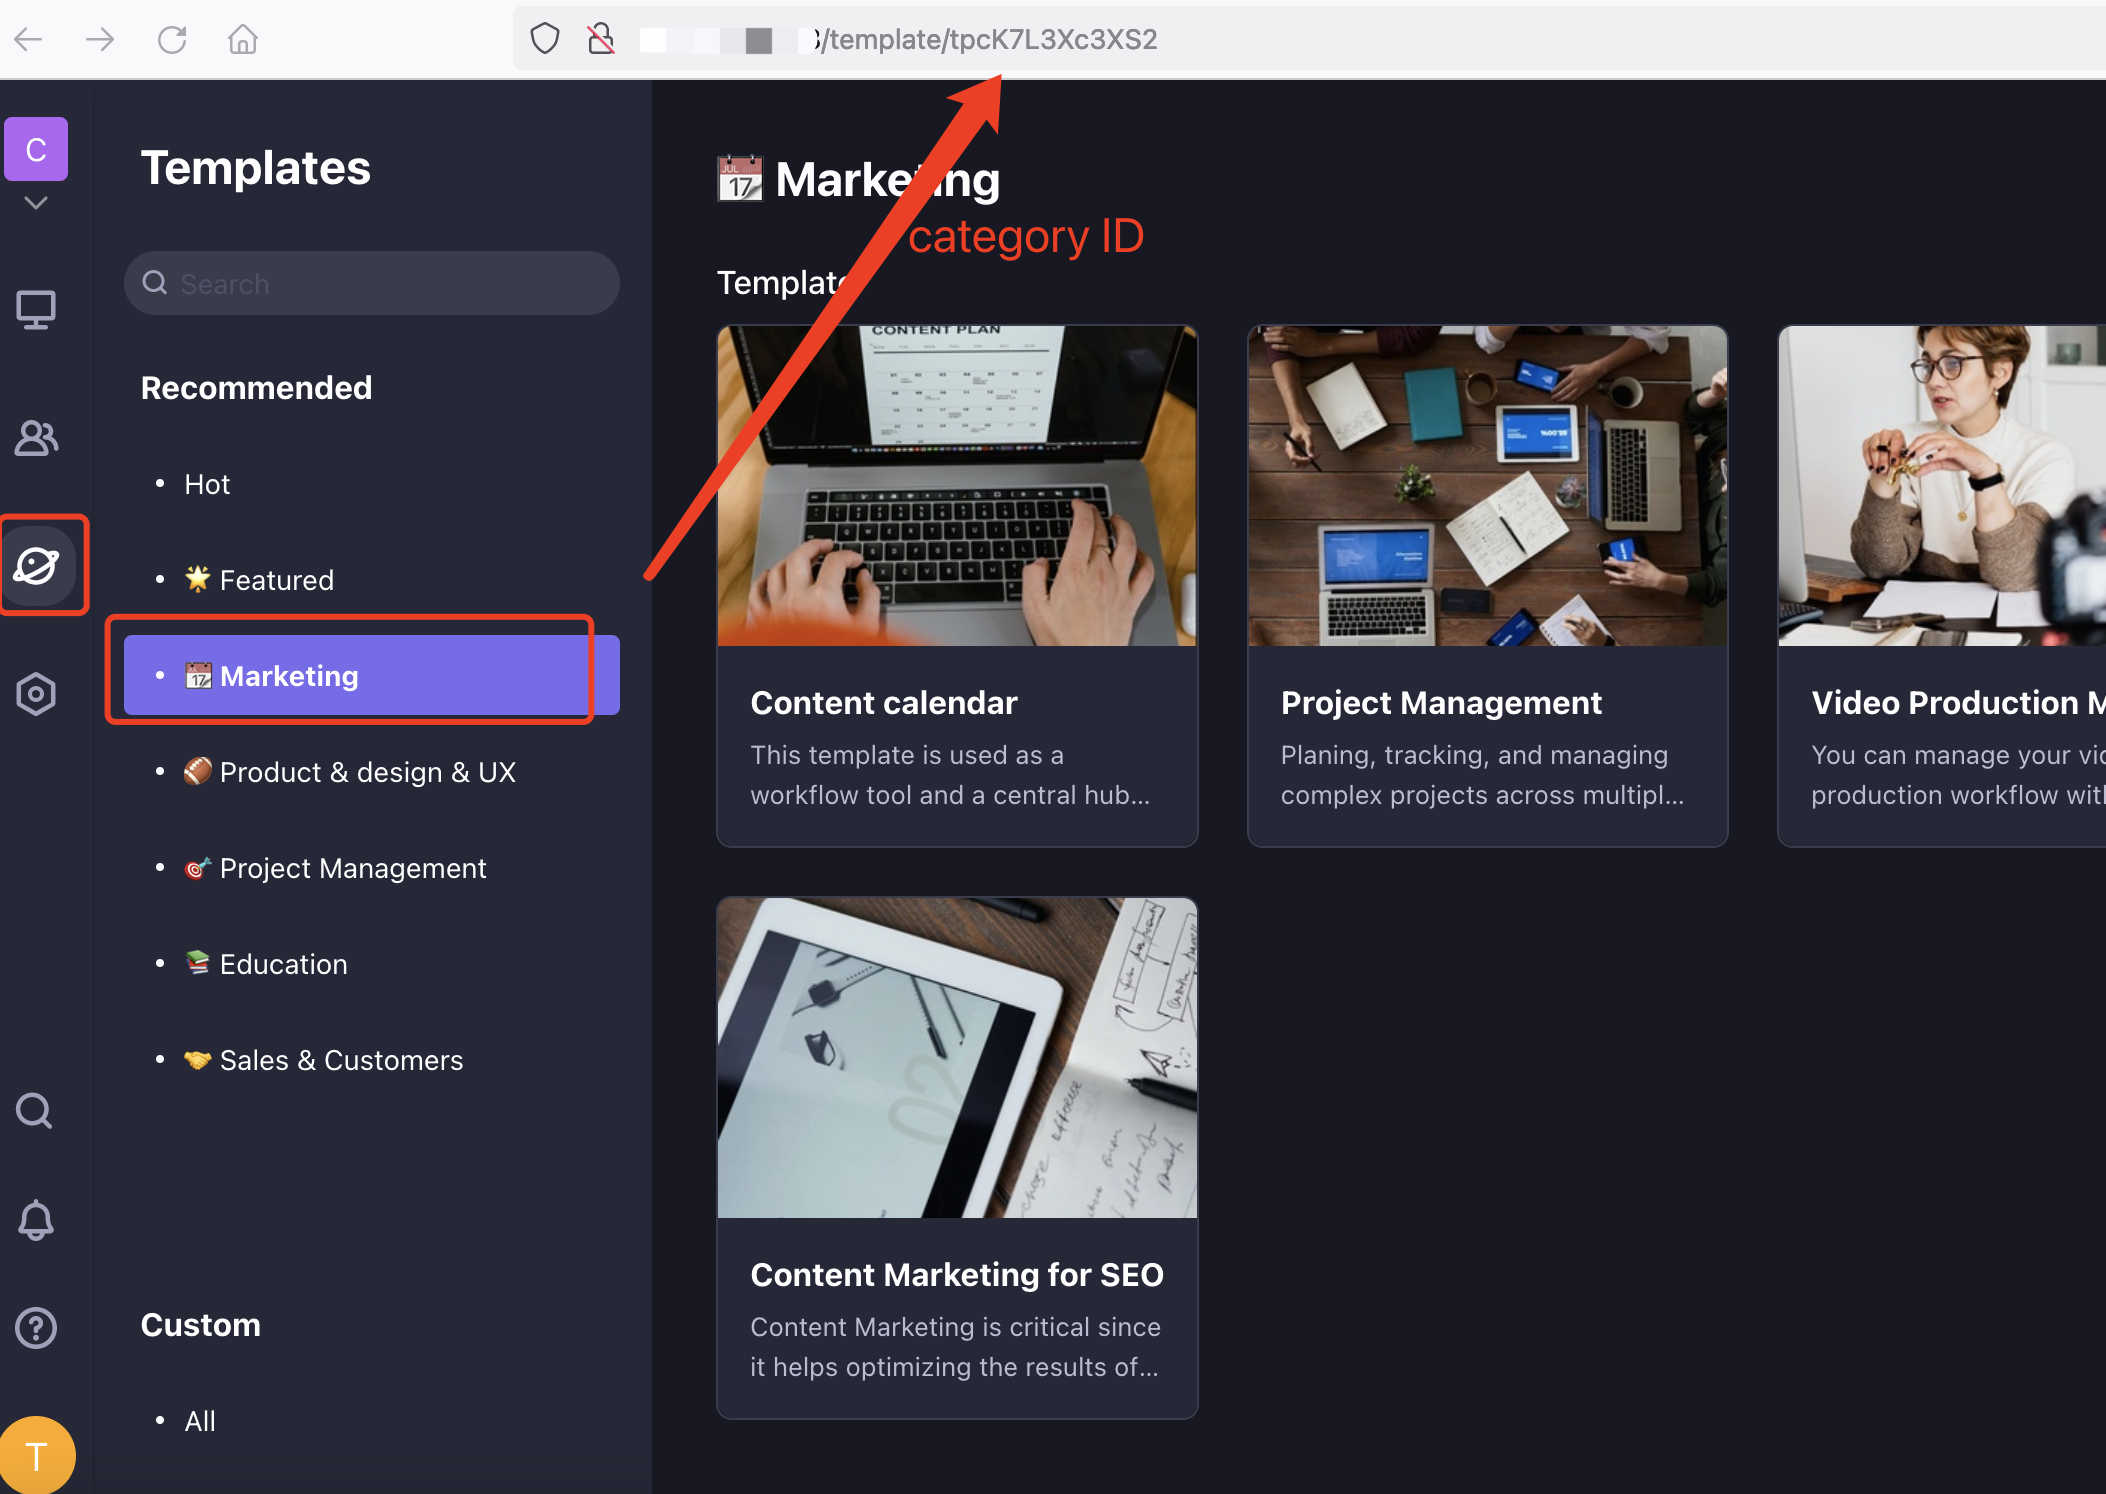Click the Video Production card description text
The width and height of the screenshot is (2106, 1494).
pyautogui.click(x=1958, y=775)
